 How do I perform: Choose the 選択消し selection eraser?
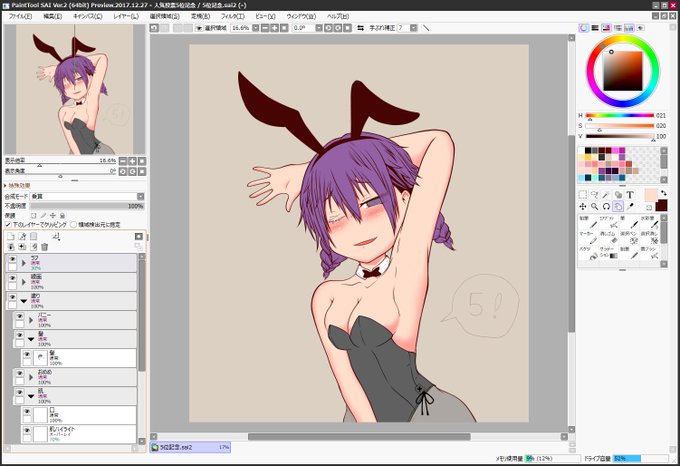(x=650, y=237)
